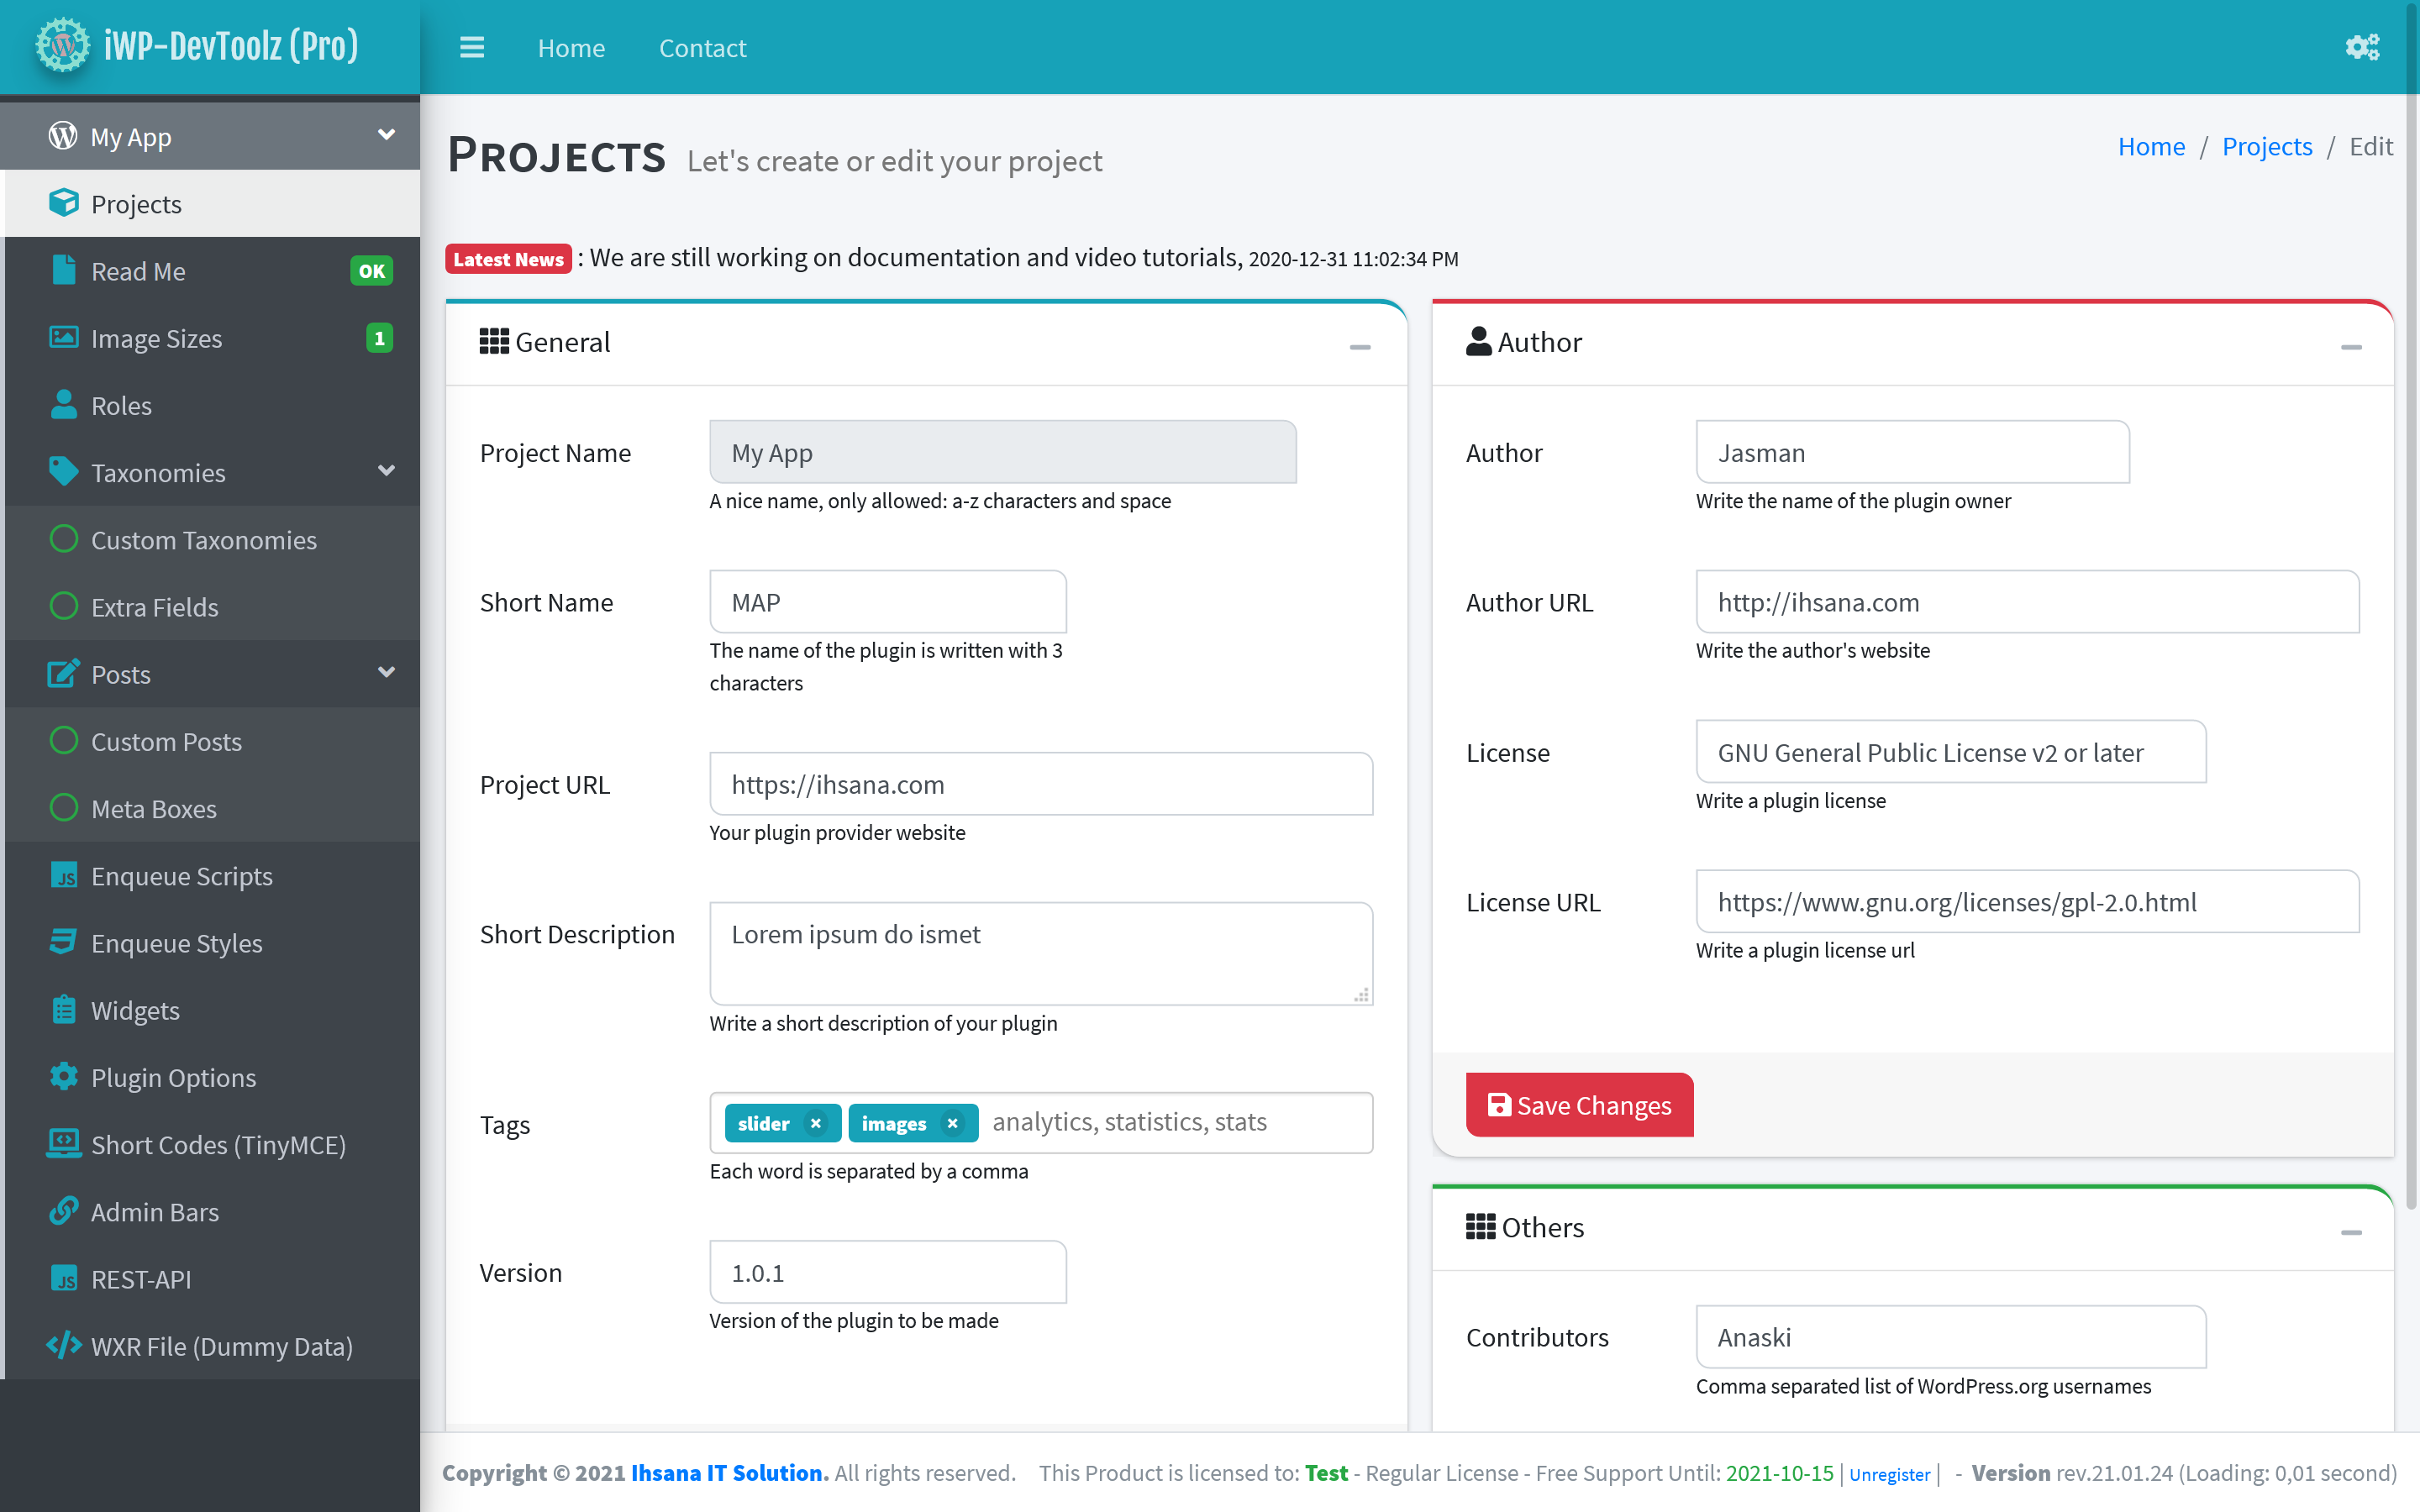Open Roles sidebar item

212,404
